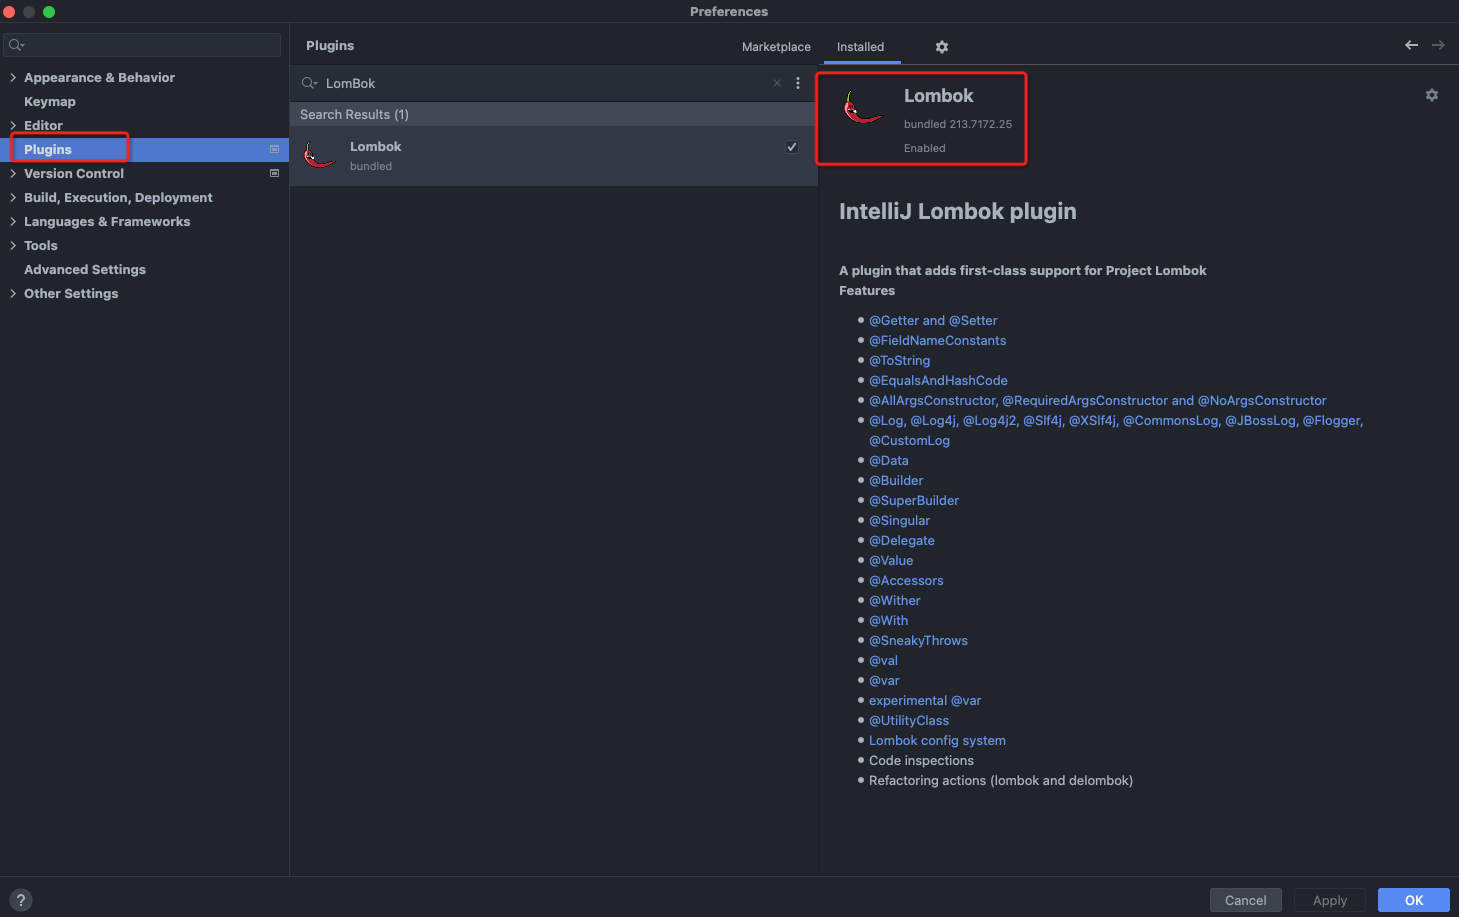The height and width of the screenshot is (917, 1459).
Task: Go back with the left arrow
Action: click(1411, 45)
